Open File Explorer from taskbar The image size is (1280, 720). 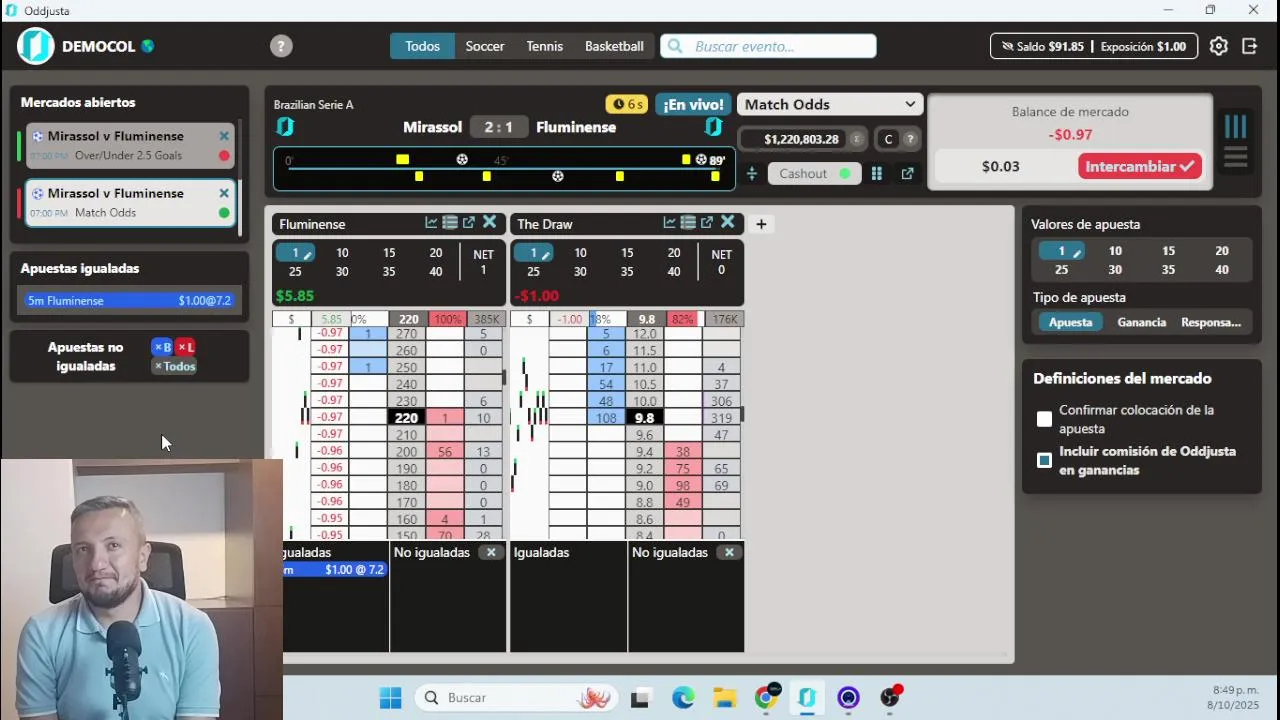tap(724, 698)
